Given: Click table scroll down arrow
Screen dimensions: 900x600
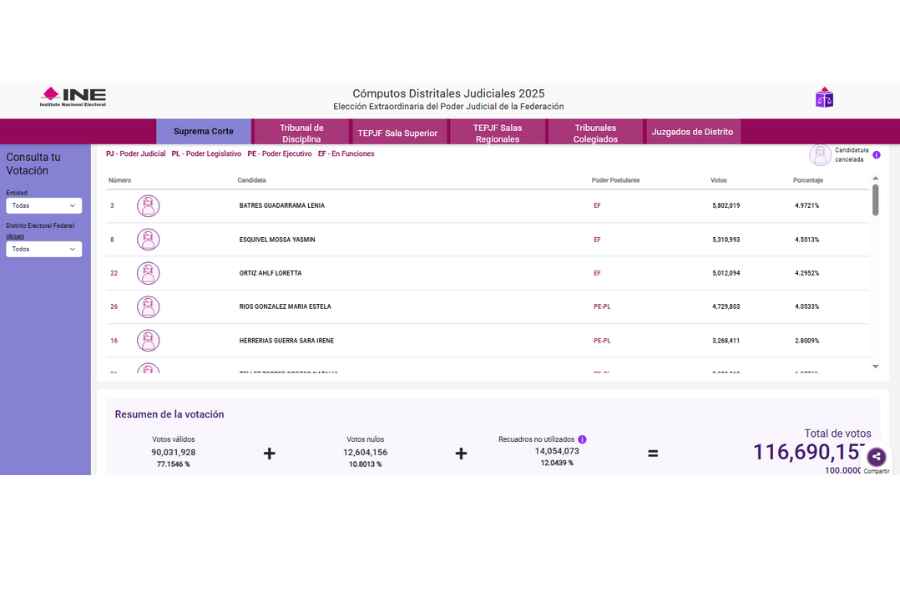Looking at the screenshot, I should click(875, 366).
